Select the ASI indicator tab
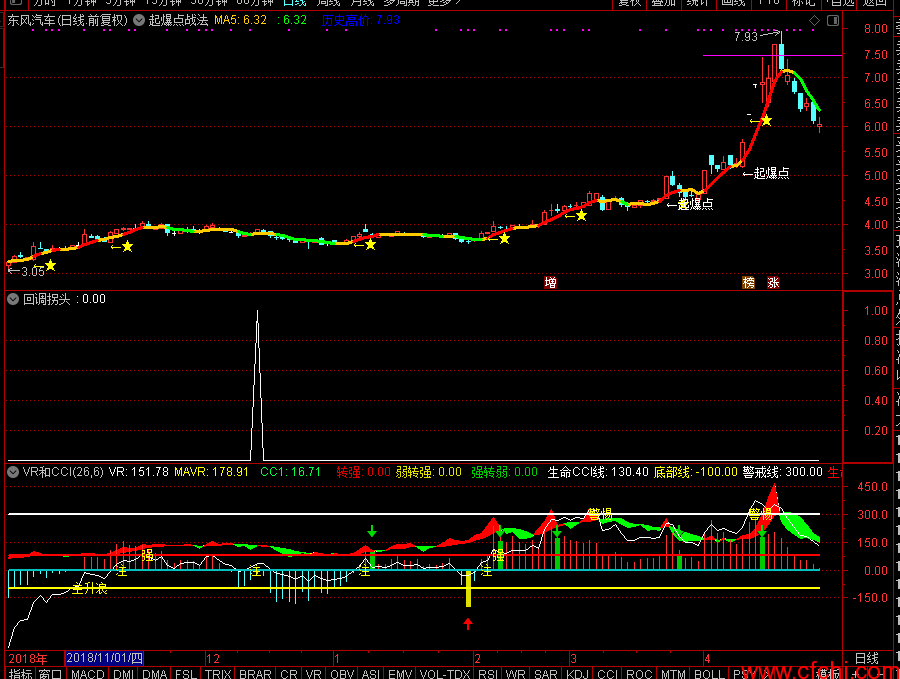The width and height of the screenshot is (900, 679). point(371,673)
